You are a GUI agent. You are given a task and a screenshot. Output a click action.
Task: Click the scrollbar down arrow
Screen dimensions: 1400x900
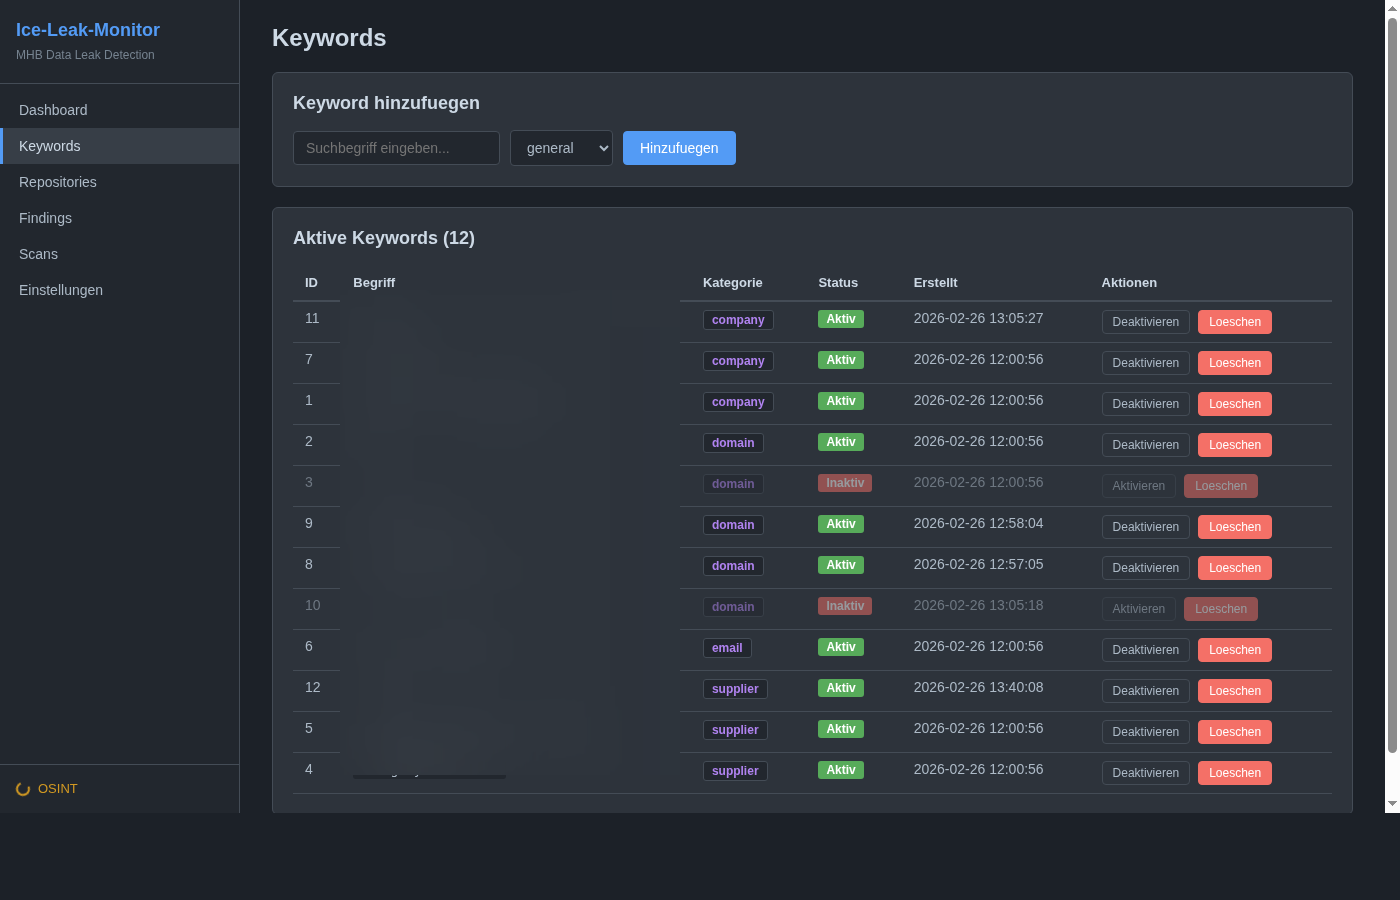[x=1392, y=804]
